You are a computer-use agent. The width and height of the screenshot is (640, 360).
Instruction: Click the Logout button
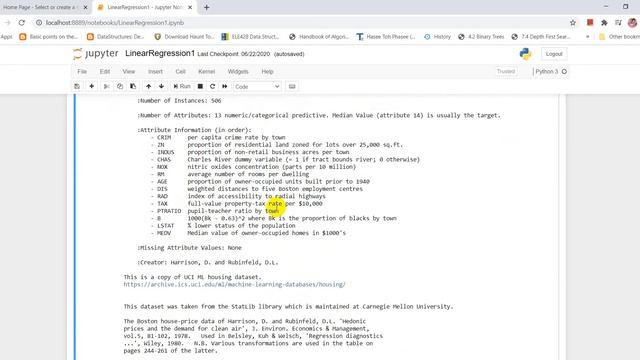tap(554, 54)
